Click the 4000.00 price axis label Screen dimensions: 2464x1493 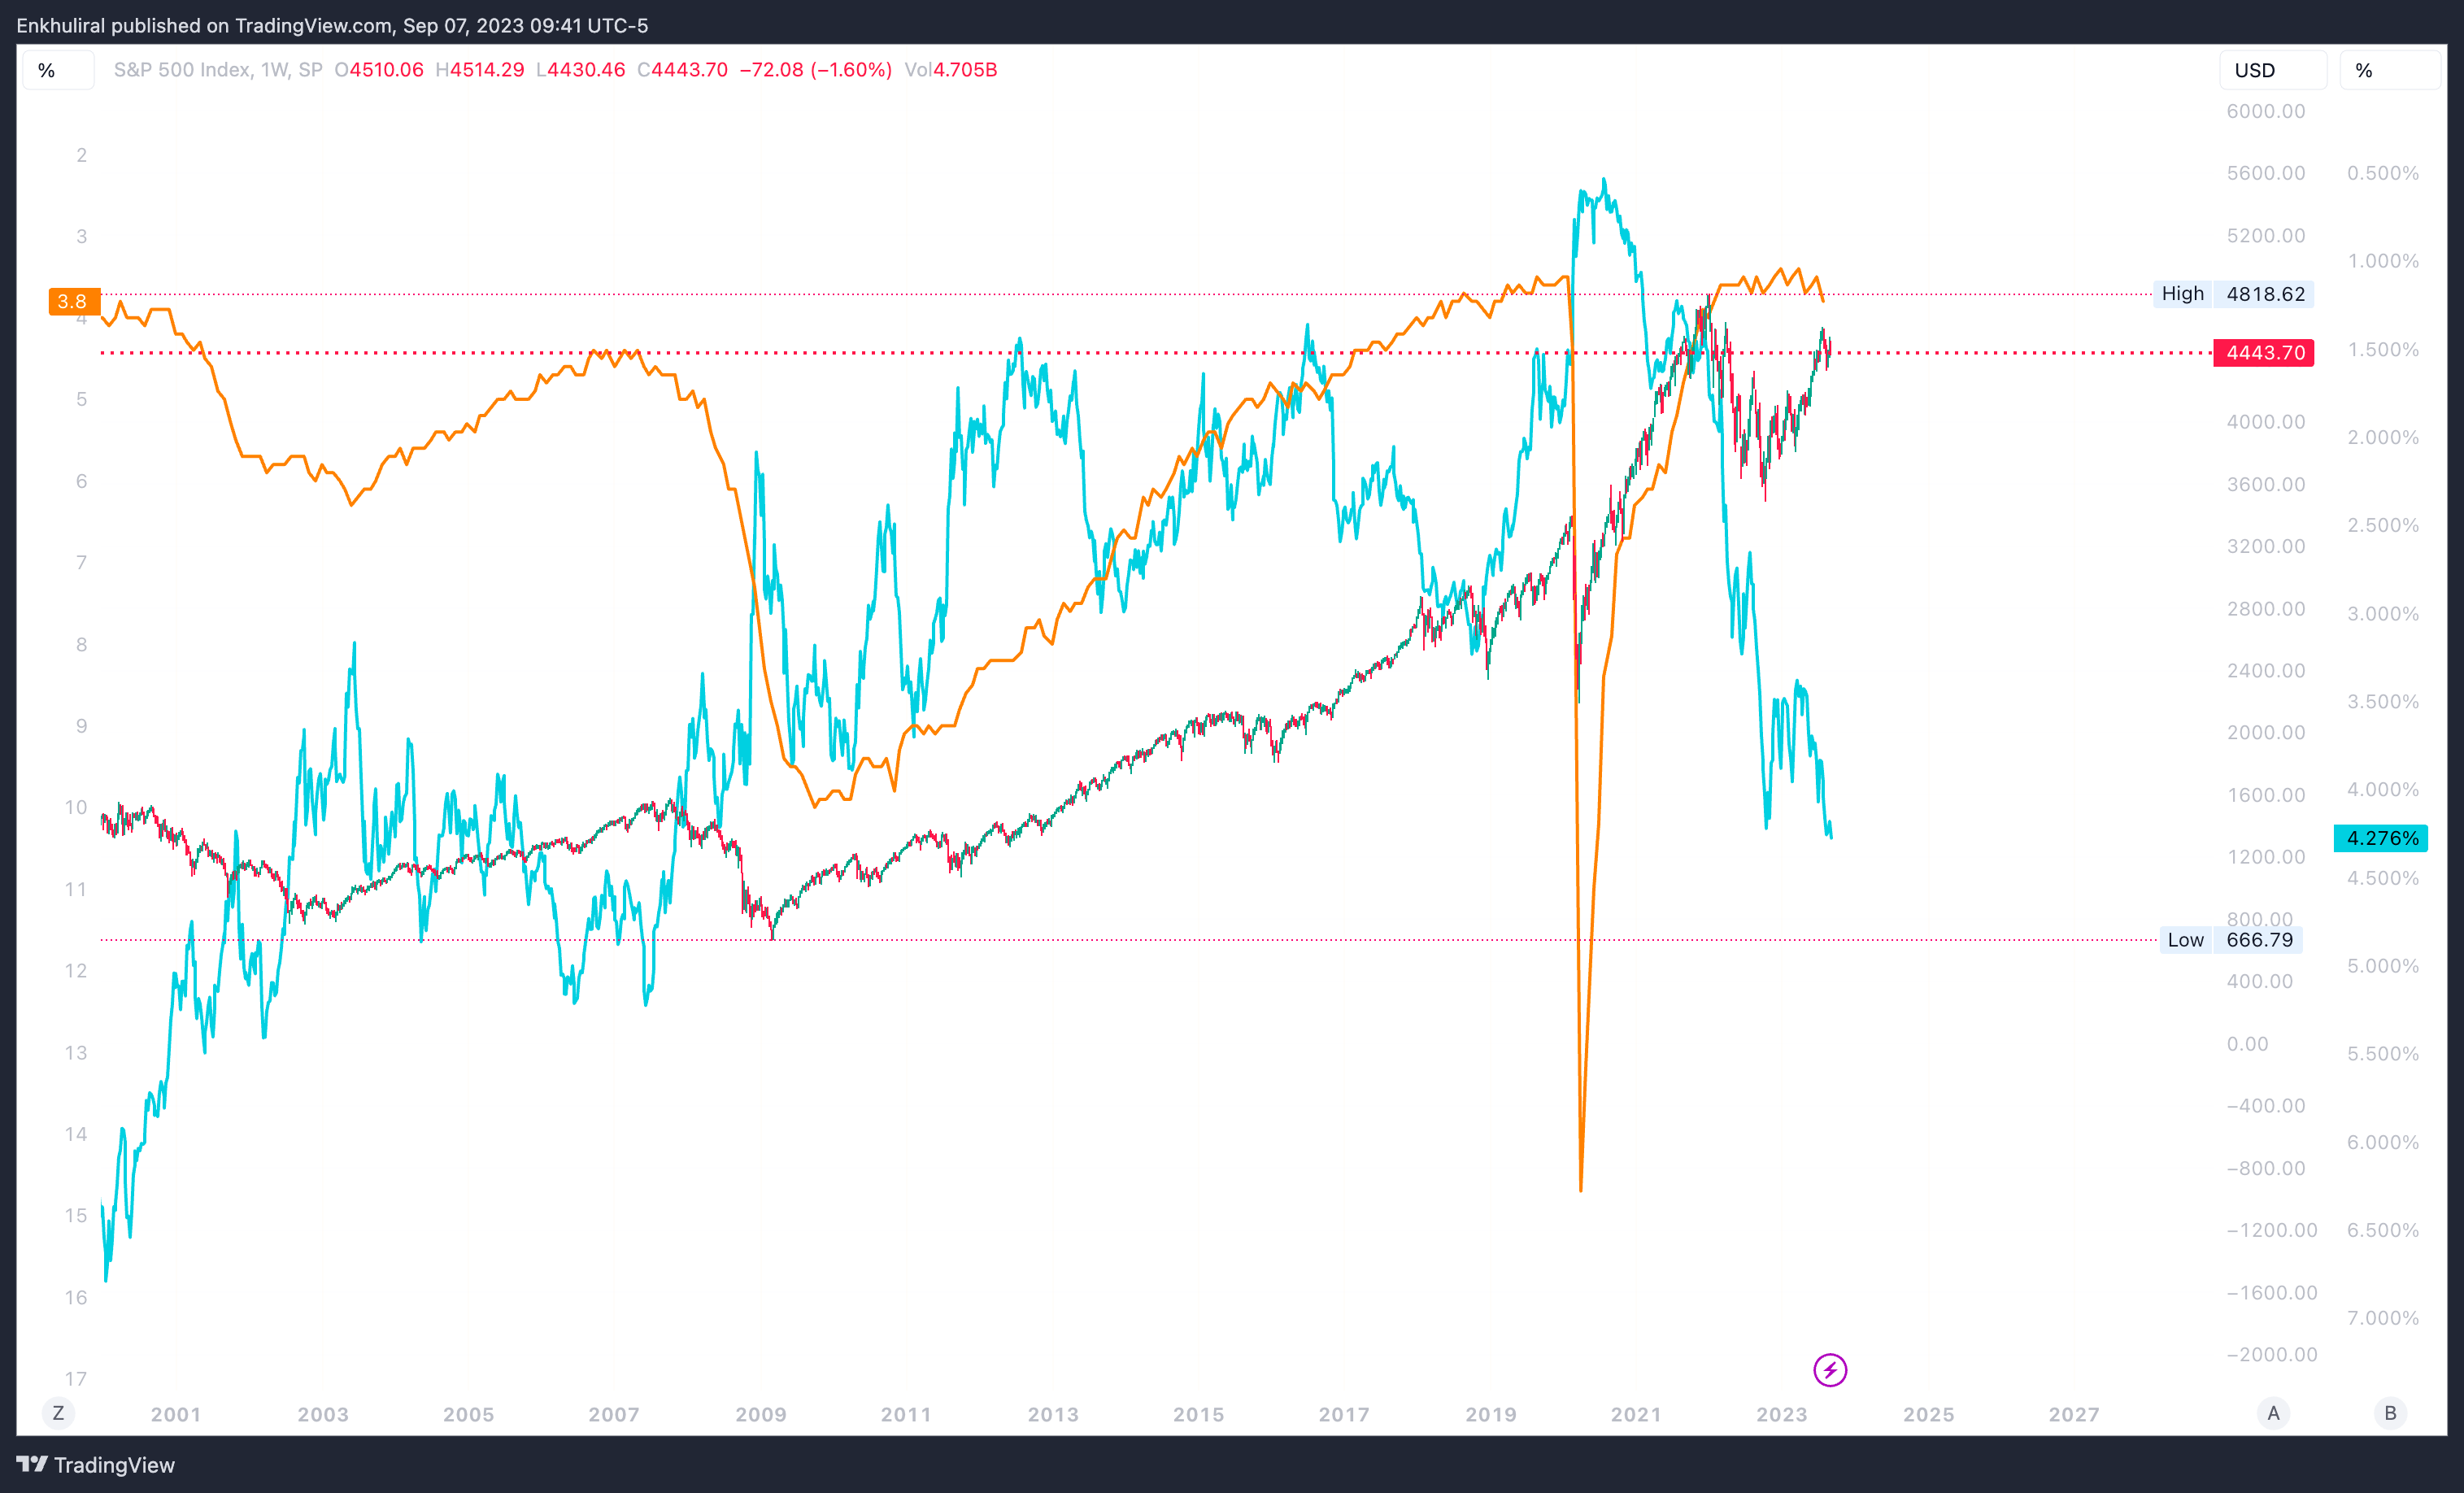pos(2265,422)
